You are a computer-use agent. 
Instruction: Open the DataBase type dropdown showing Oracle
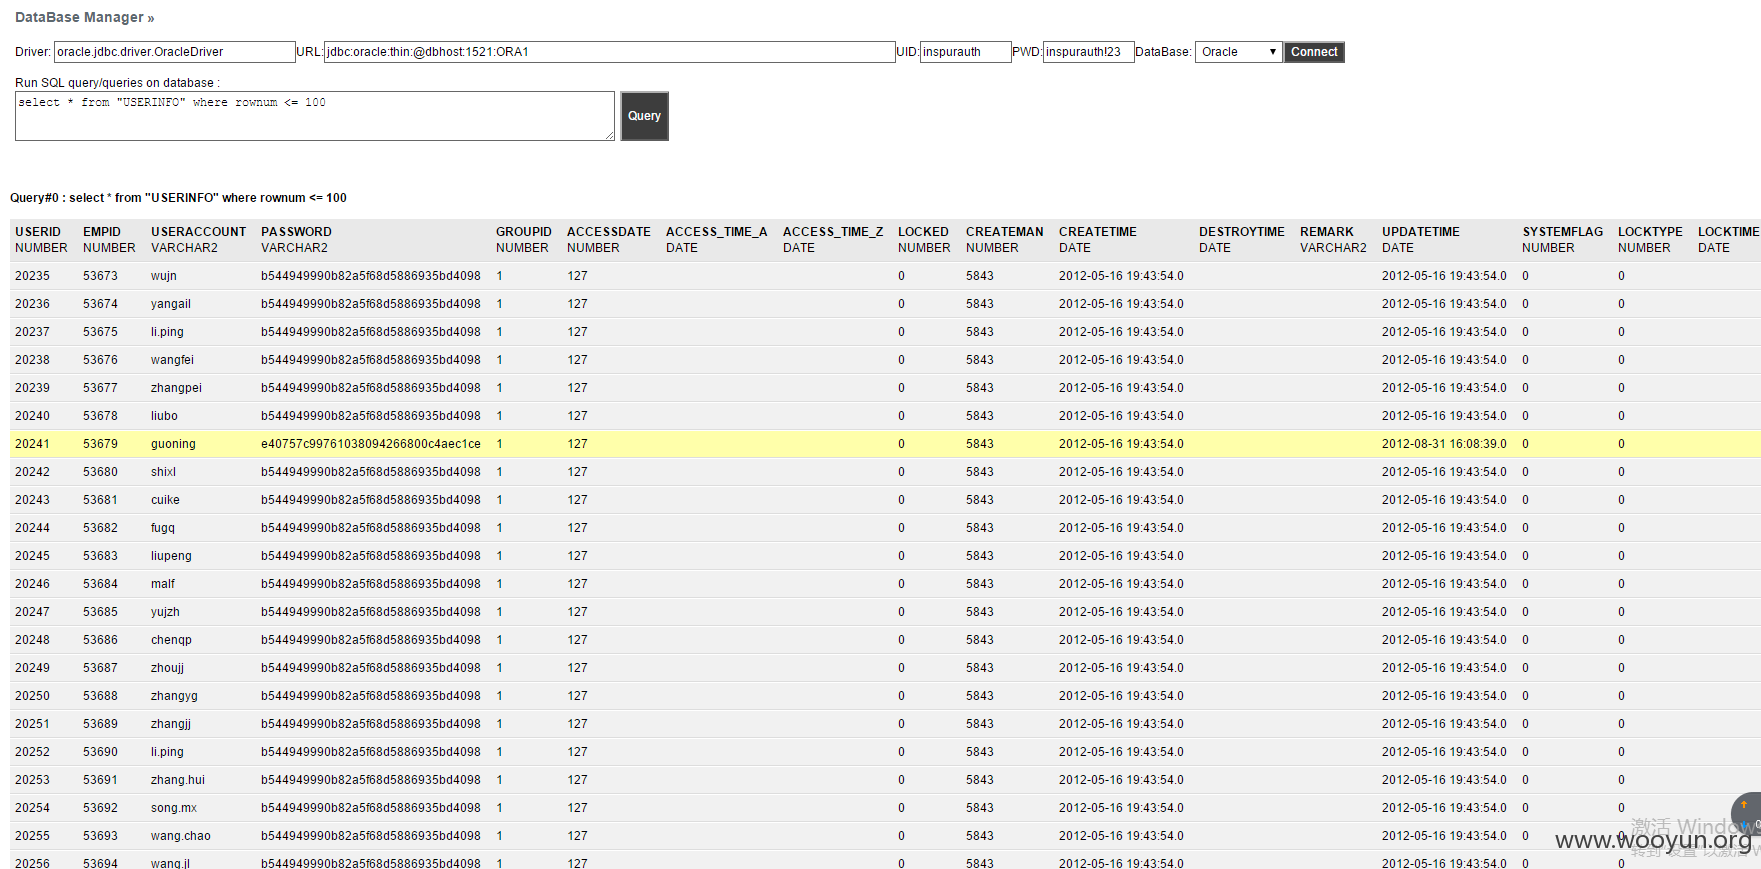pyautogui.click(x=1238, y=52)
